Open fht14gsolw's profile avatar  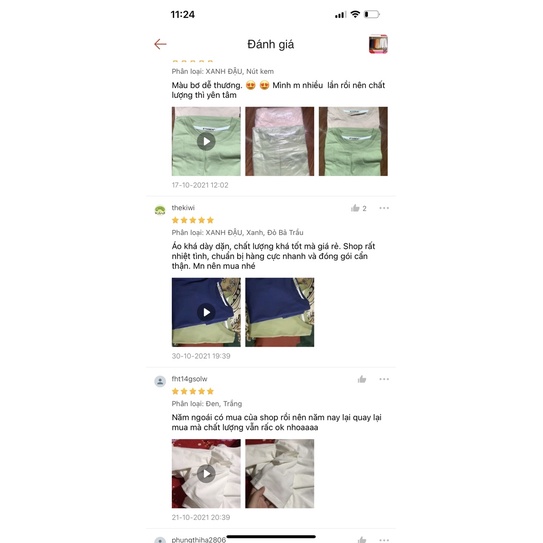coord(160,382)
